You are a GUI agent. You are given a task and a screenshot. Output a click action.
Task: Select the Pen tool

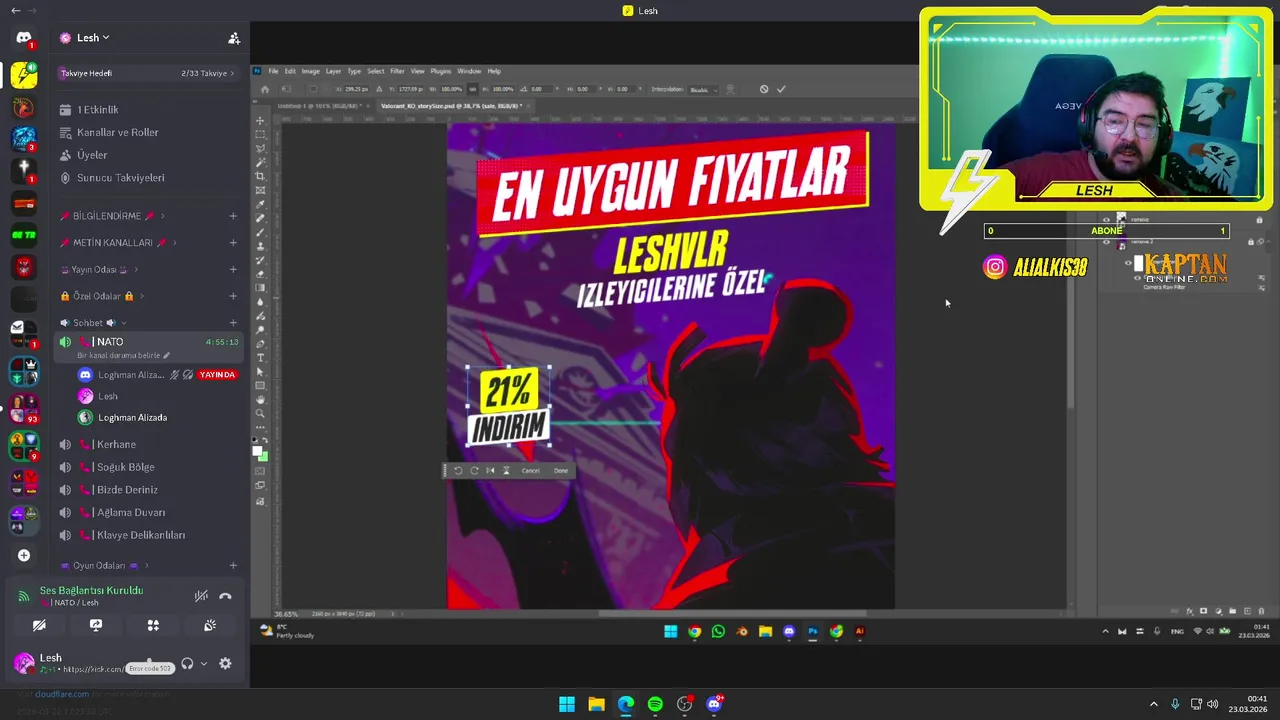click(261, 343)
